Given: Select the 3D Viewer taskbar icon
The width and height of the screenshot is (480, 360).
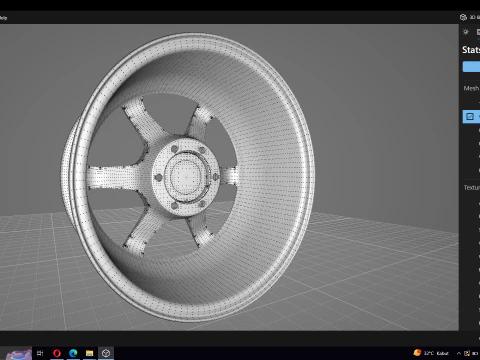Looking at the screenshot, I should pos(106,353).
